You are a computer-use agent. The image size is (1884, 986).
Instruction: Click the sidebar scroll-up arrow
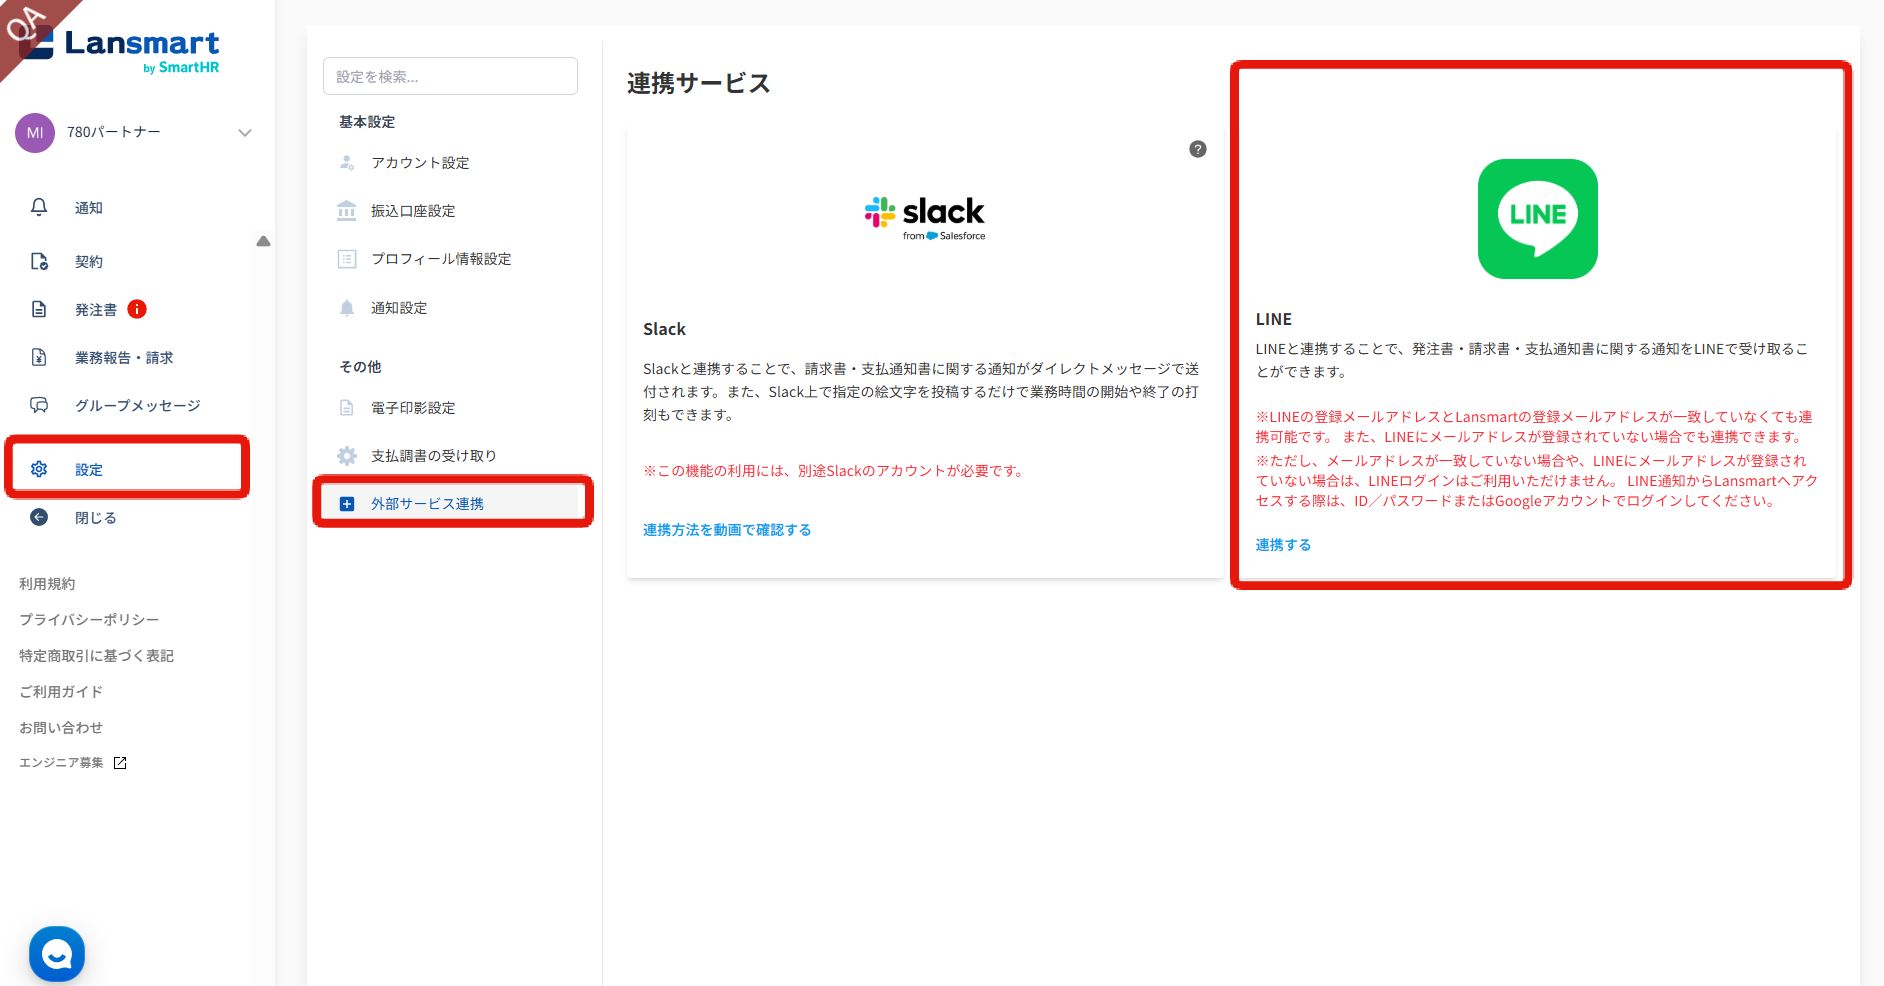coord(263,241)
